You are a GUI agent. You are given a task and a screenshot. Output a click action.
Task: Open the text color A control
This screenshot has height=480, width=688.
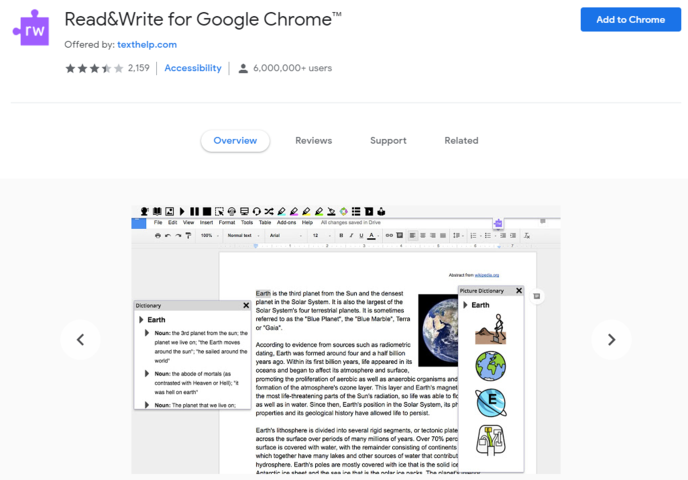371,236
